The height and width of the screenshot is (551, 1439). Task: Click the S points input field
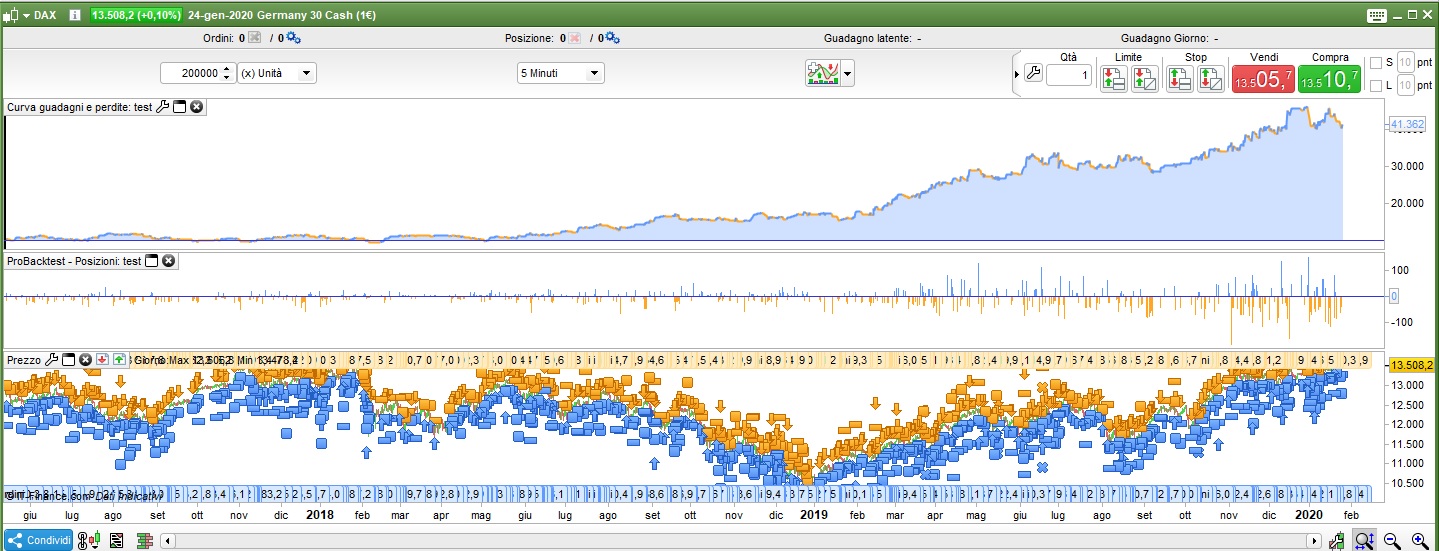(1405, 62)
